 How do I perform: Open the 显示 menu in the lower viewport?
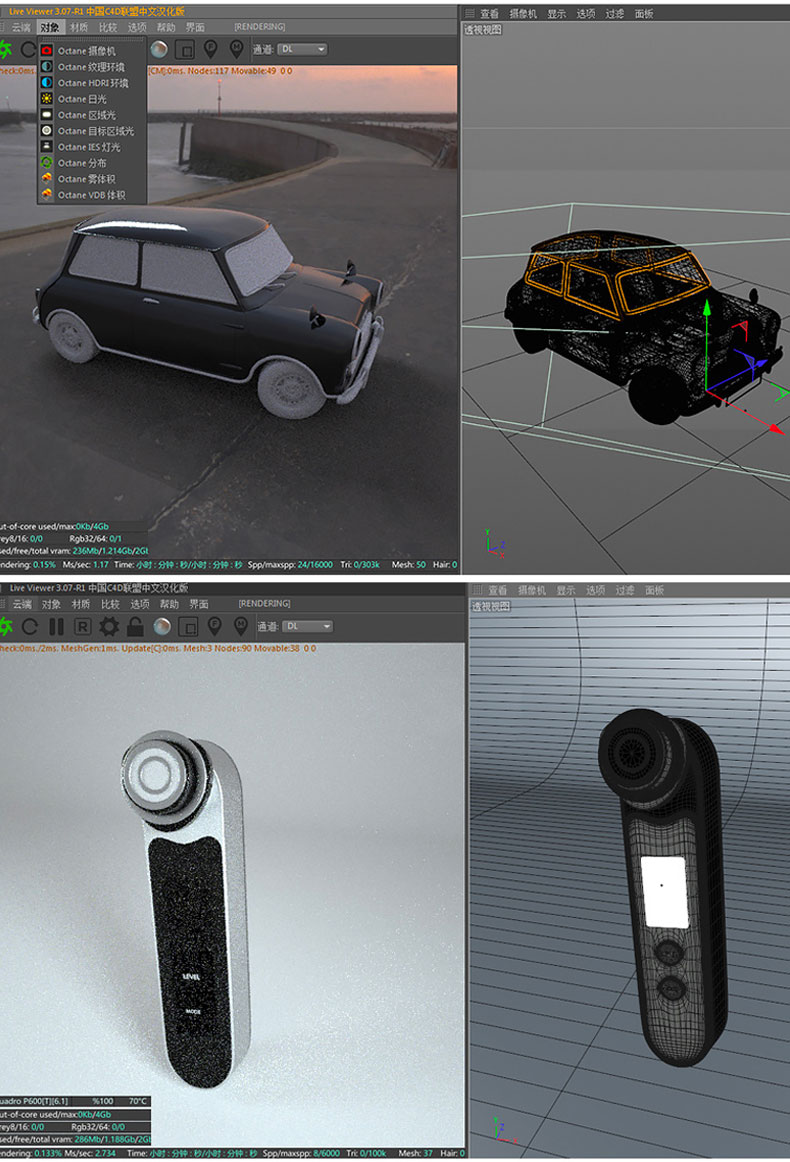566,590
